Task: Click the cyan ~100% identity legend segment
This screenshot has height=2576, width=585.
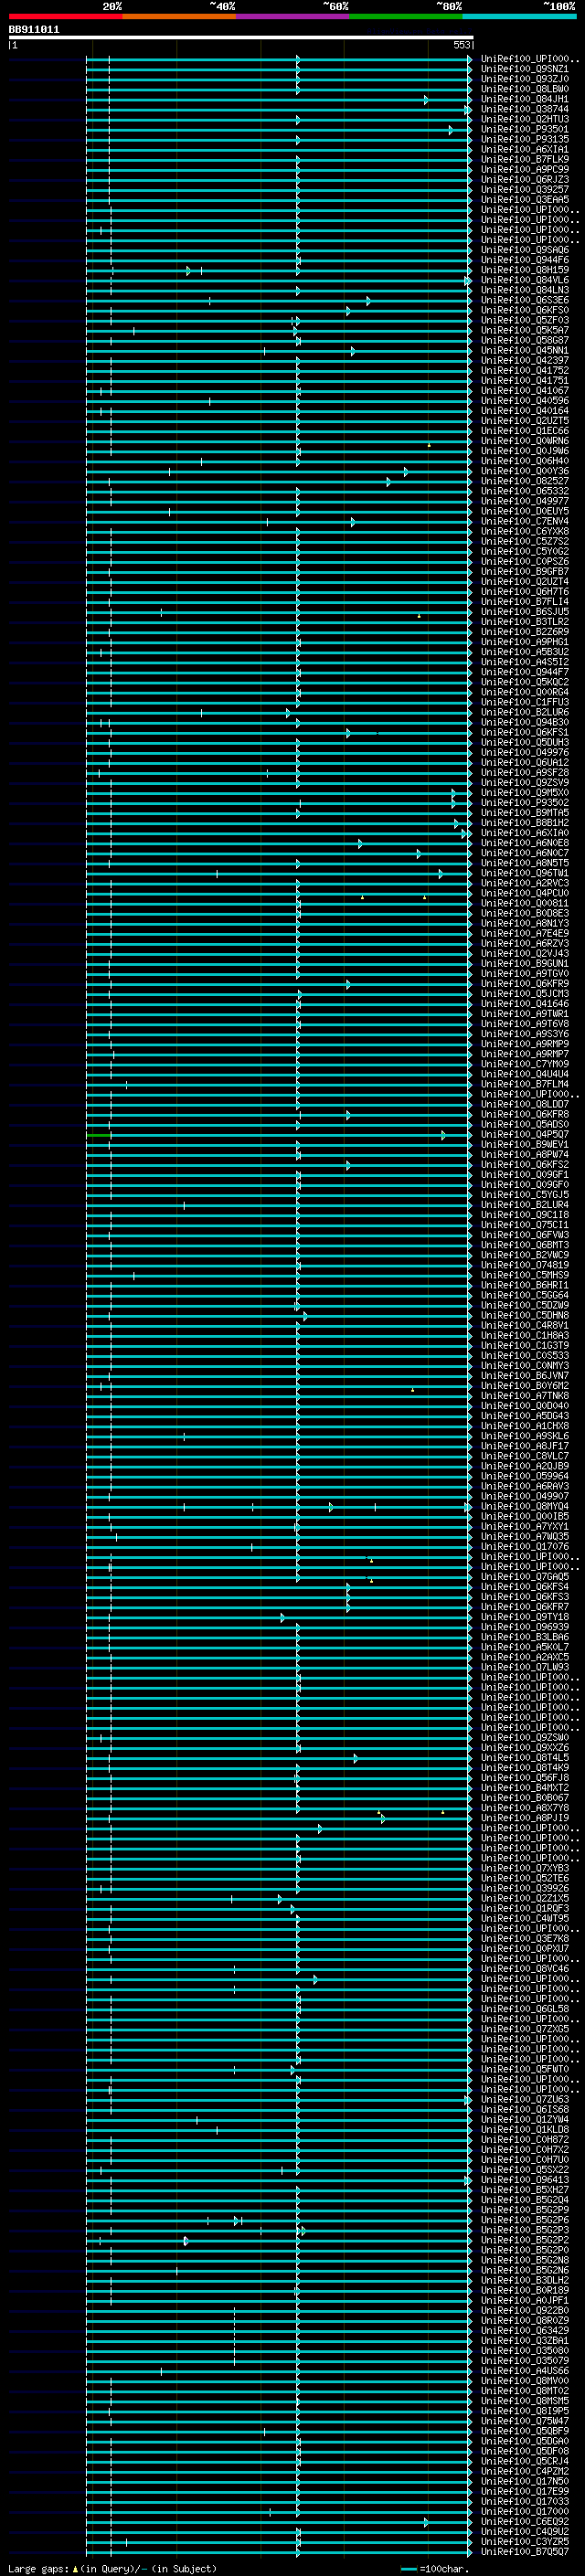Action: (x=519, y=16)
